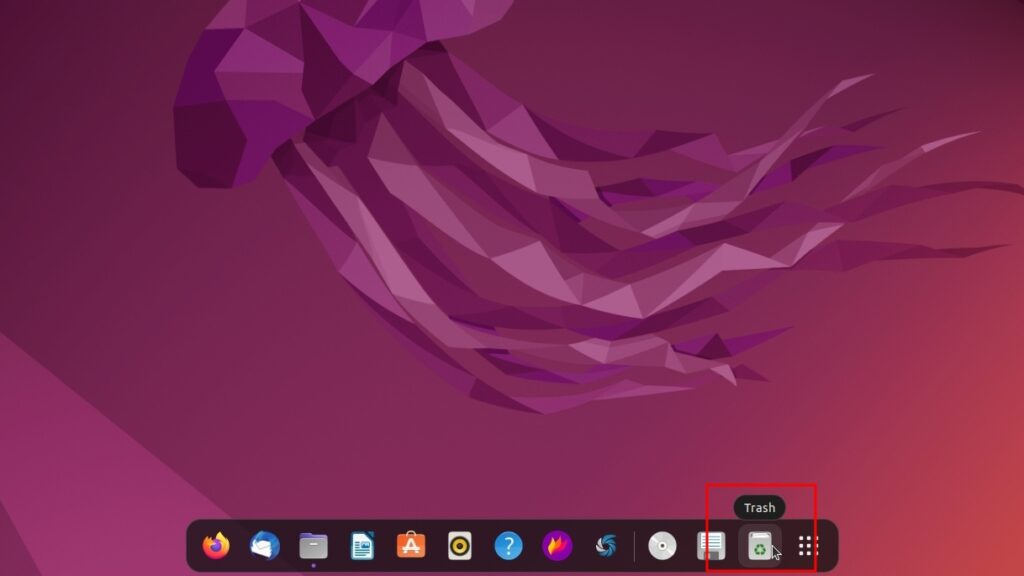
Task: Open the blue shutter-spiral application
Action: (606, 544)
